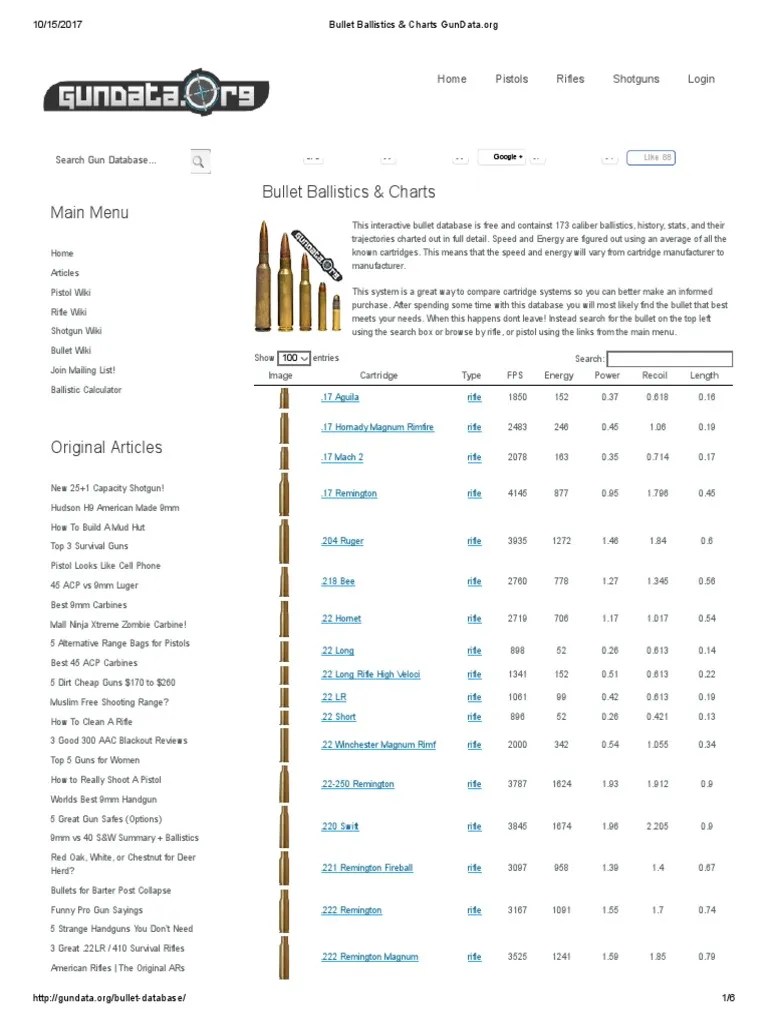Viewport: 768px width, 1024px height.
Task: Open Bullet Wiki in Main Menu
Action: pyautogui.click(x=71, y=351)
